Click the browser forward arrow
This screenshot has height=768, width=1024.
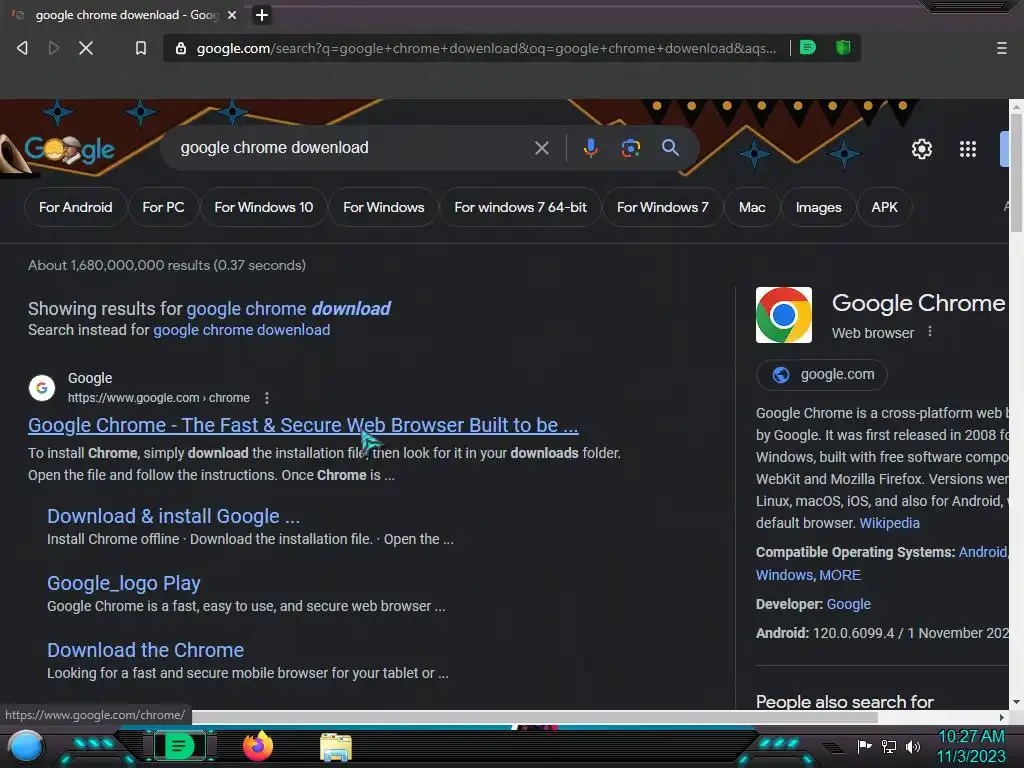(x=54, y=48)
